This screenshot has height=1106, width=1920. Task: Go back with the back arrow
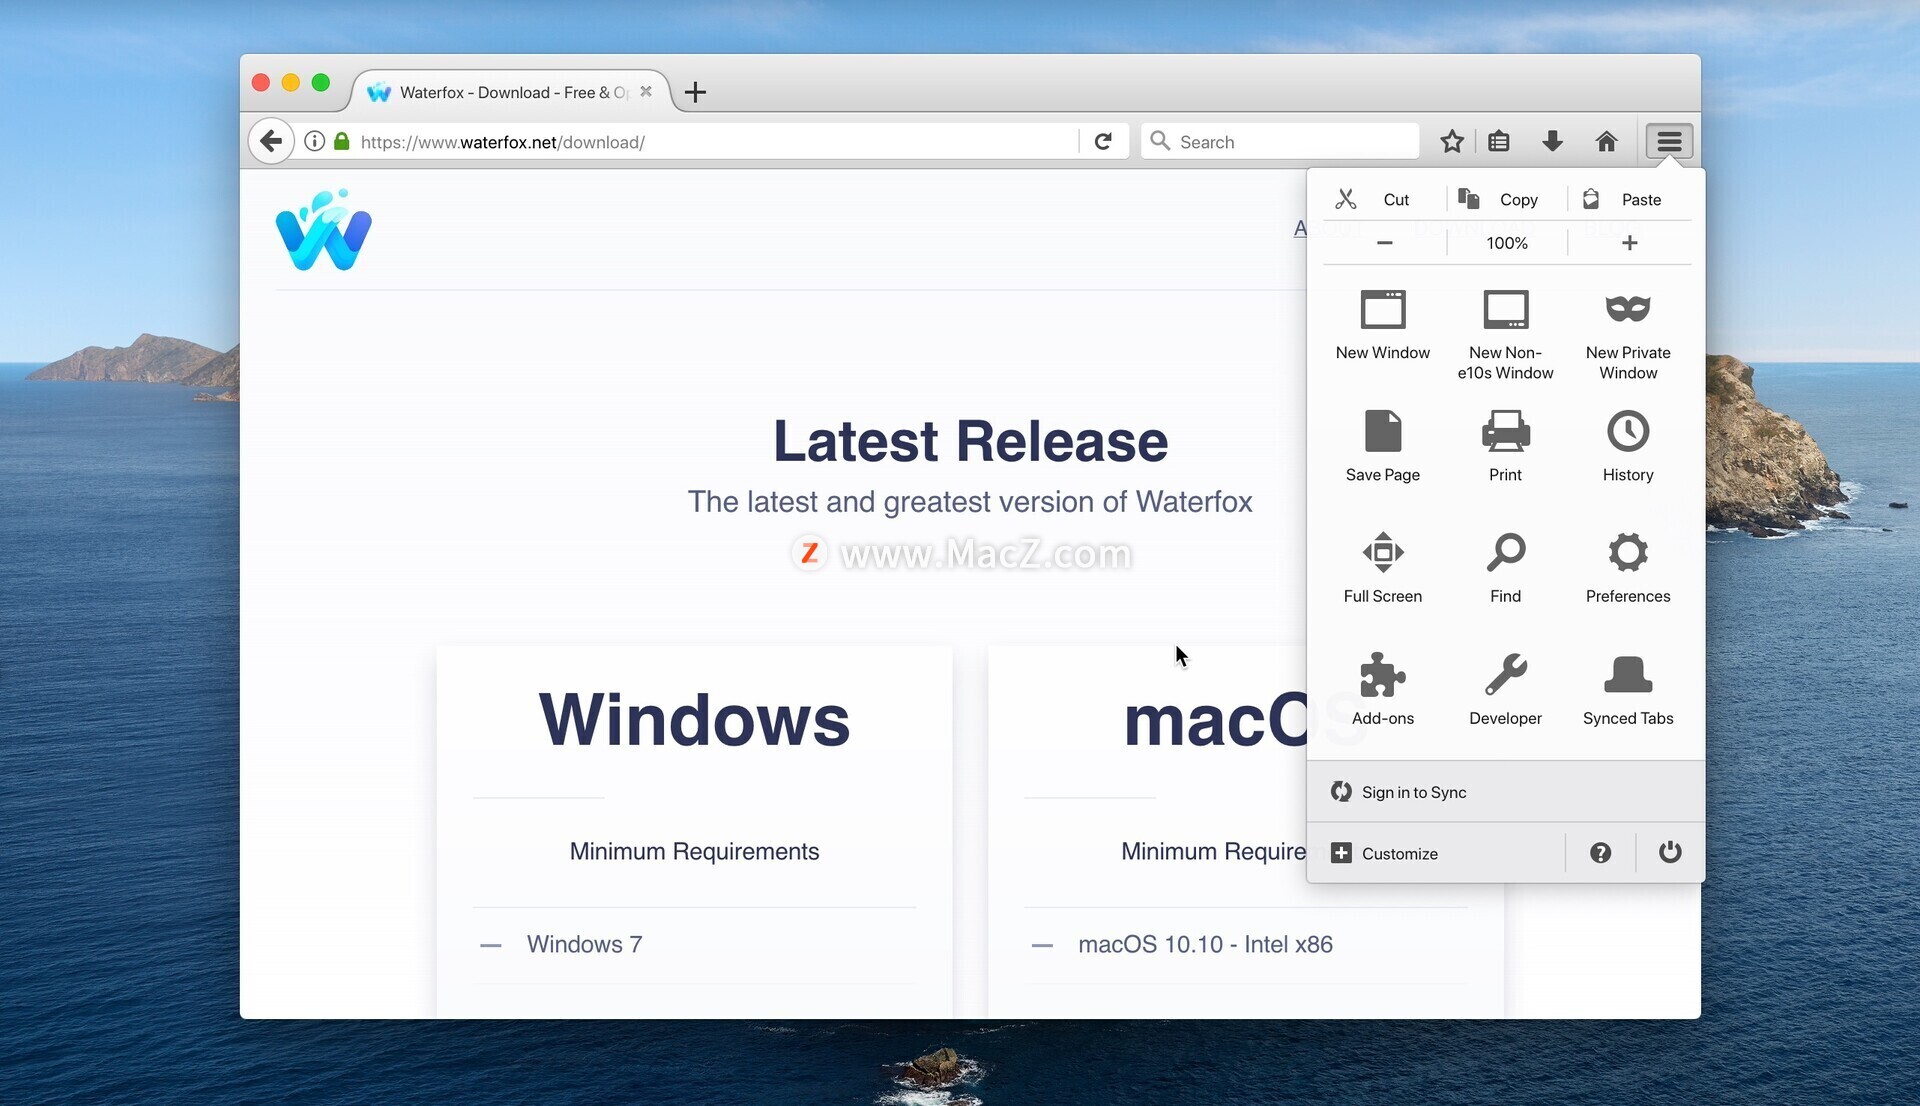click(x=270, y=141)
